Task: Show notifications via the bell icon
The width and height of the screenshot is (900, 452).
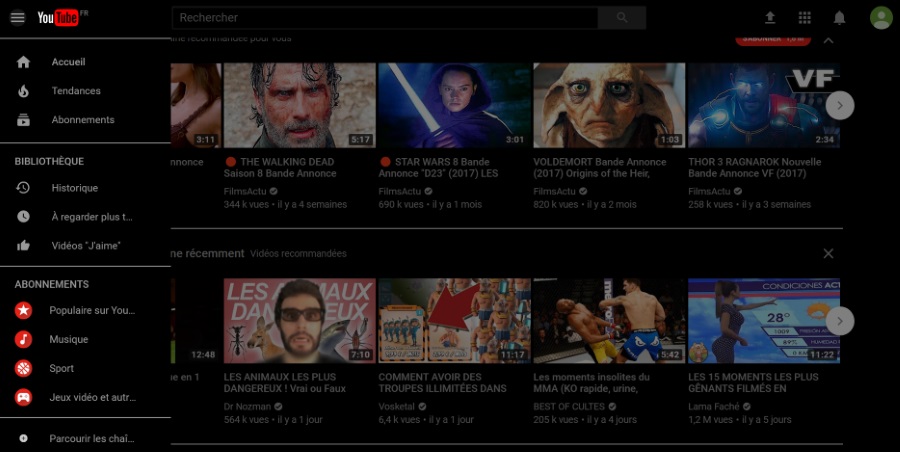Action: [839, 17]
